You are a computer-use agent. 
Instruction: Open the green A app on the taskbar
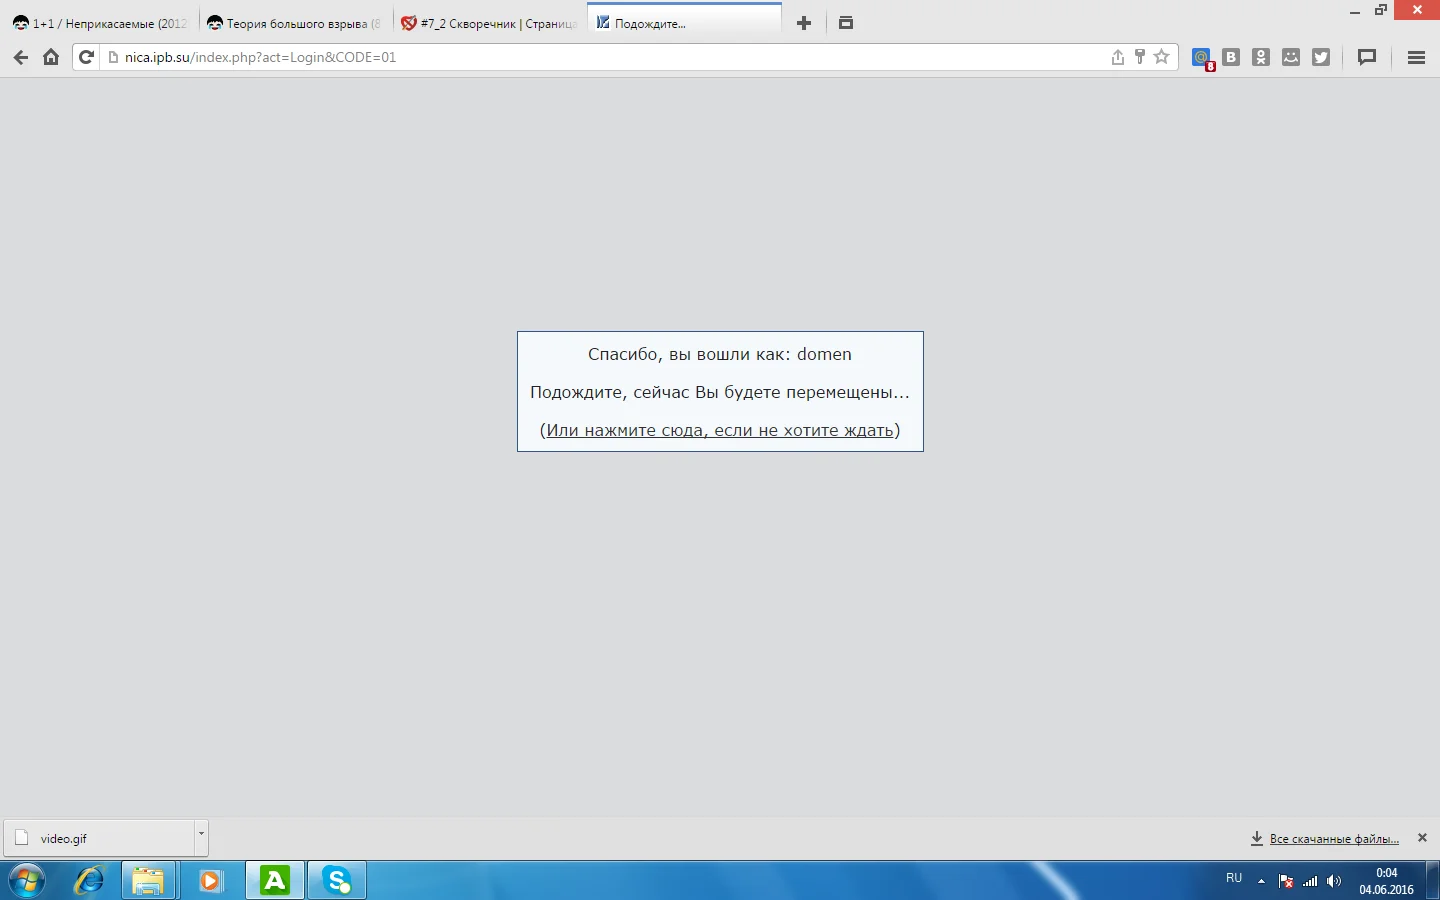pos(274,881)
